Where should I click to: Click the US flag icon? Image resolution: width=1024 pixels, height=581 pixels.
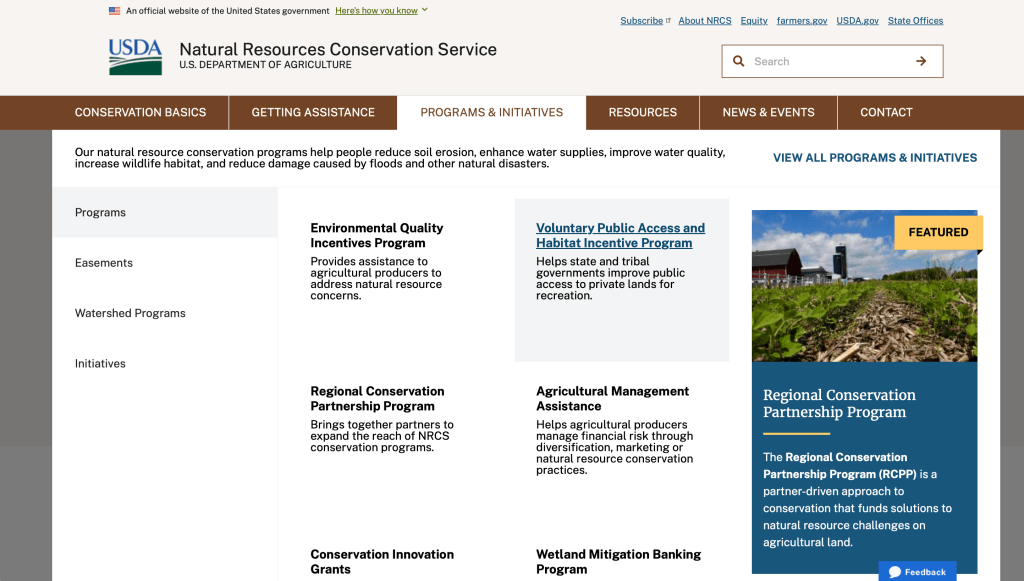pyautogui.click(x=115, y=11)
